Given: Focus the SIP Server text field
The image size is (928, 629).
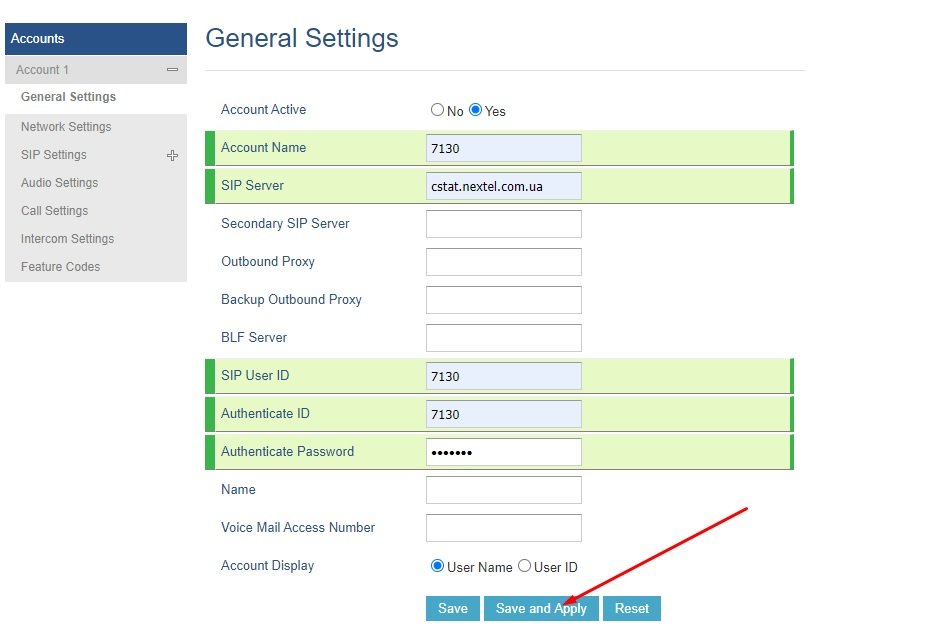Looking at the screenshot, I should 503,186.
